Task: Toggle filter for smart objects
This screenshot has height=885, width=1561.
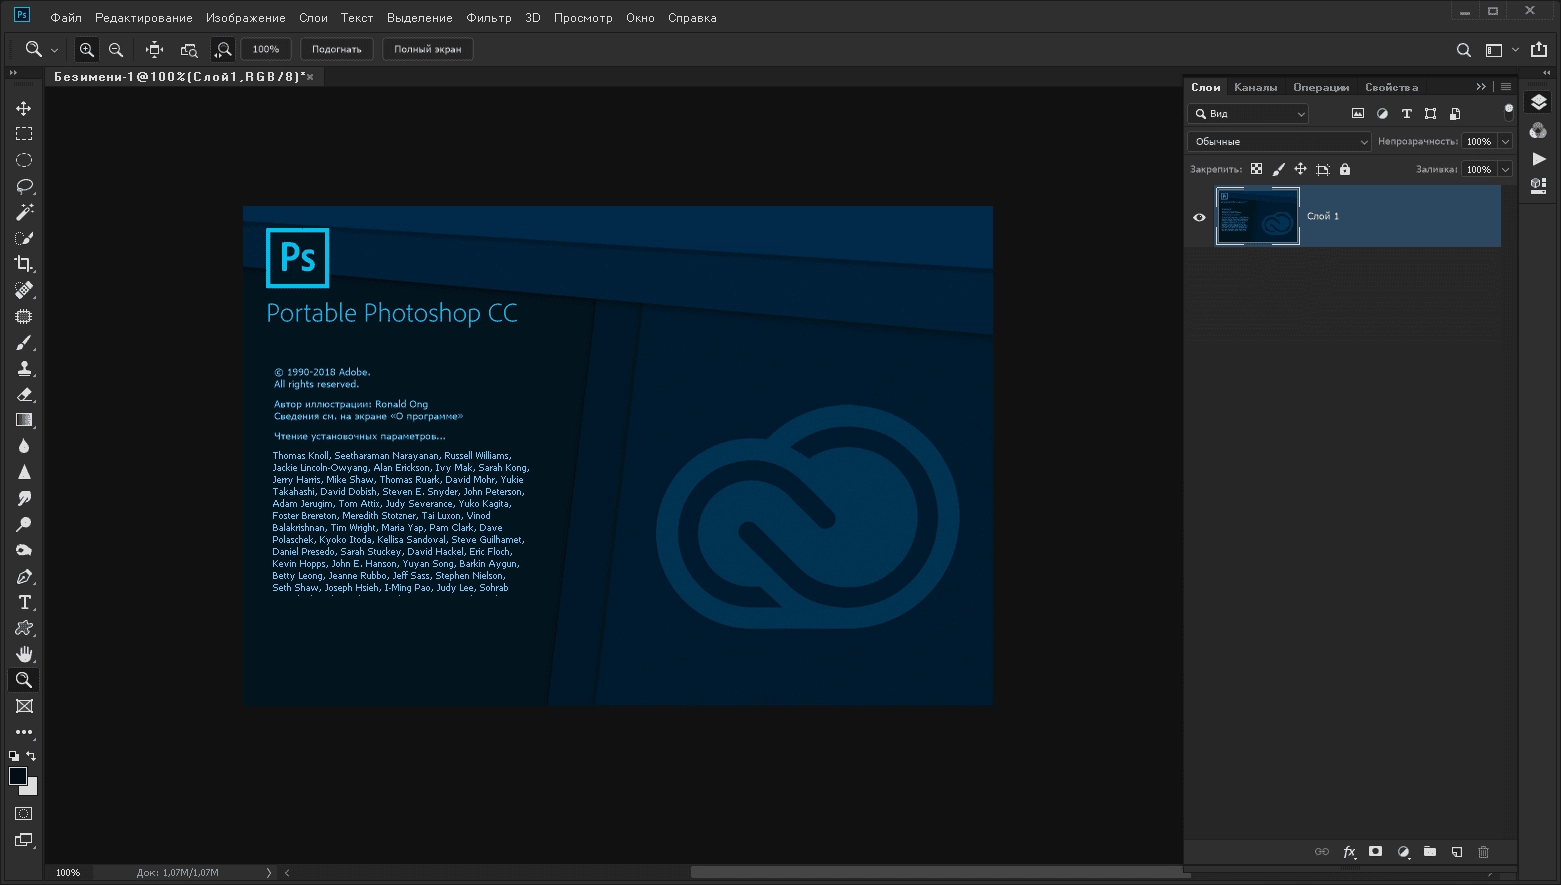Action: 1455,114
